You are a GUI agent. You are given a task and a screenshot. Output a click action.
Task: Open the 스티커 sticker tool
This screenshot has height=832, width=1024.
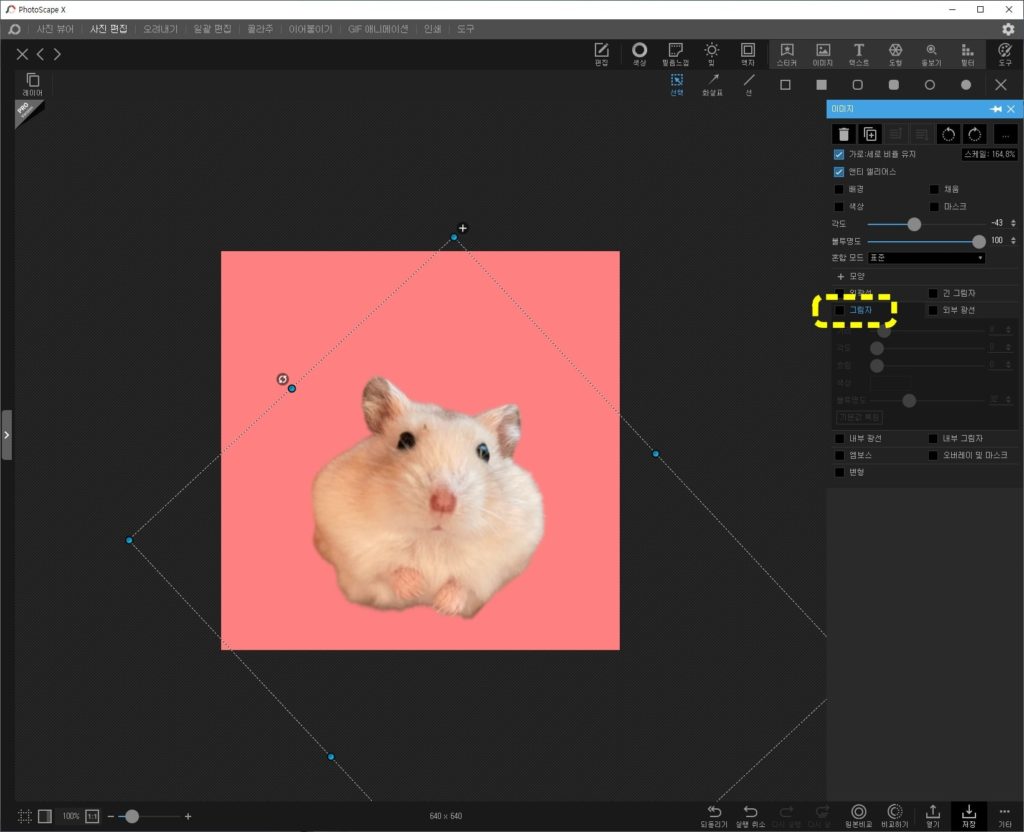click(x=787, y=55)
